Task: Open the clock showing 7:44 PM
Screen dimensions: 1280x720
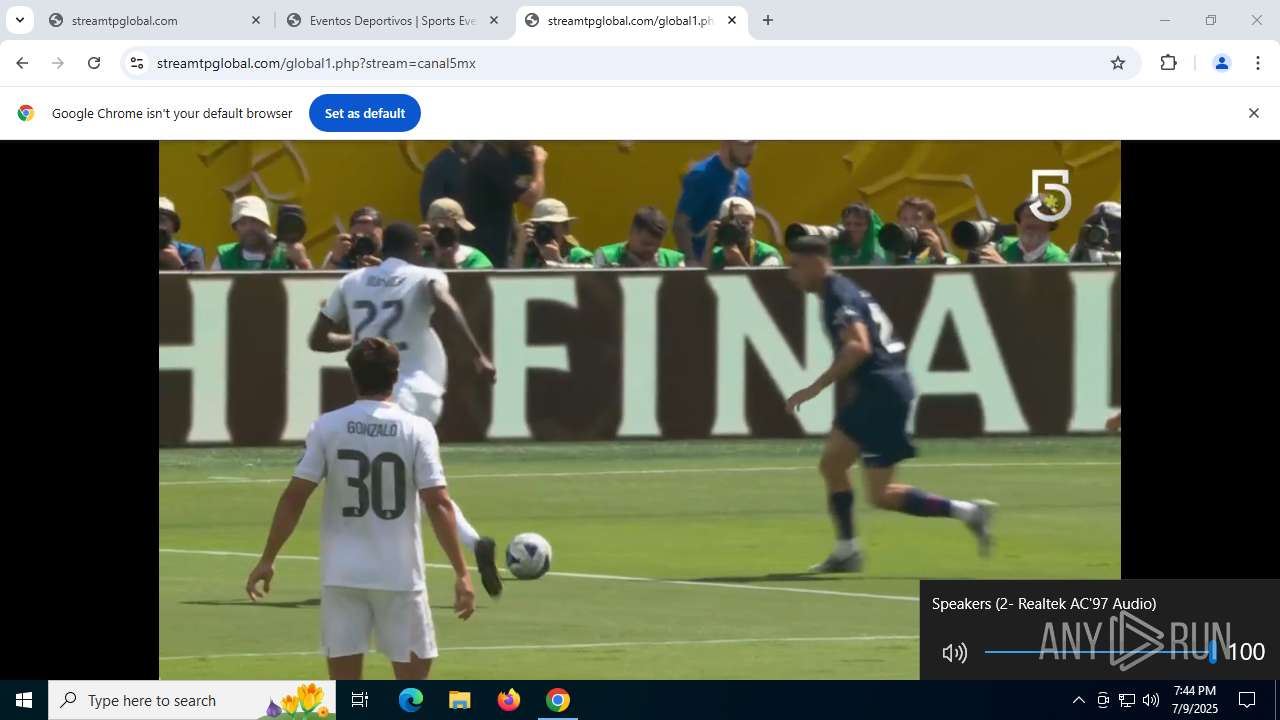Action: click(1195, 700)
